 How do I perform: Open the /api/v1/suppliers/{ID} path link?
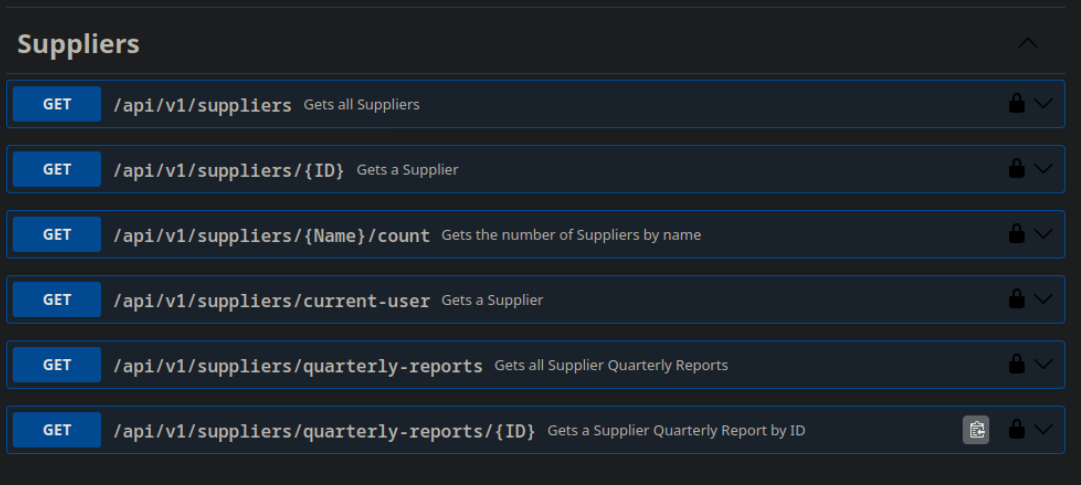228,170
